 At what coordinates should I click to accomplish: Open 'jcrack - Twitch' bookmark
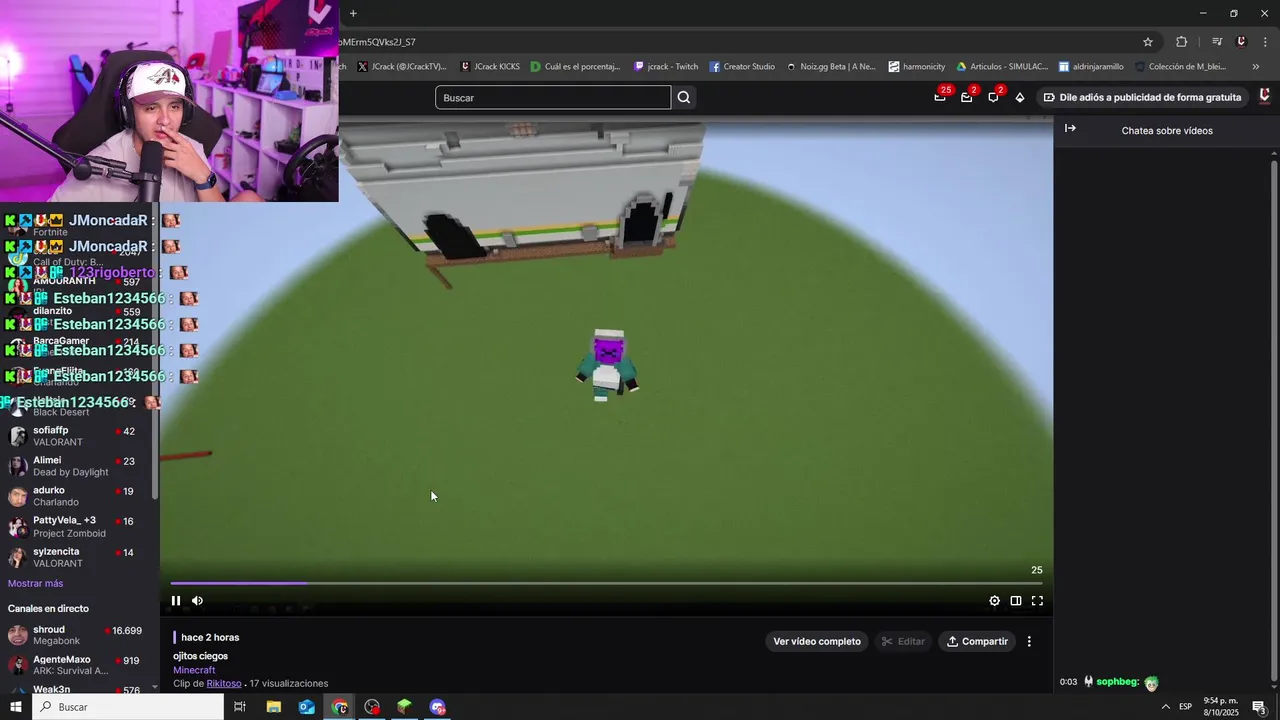pos(666,67)
